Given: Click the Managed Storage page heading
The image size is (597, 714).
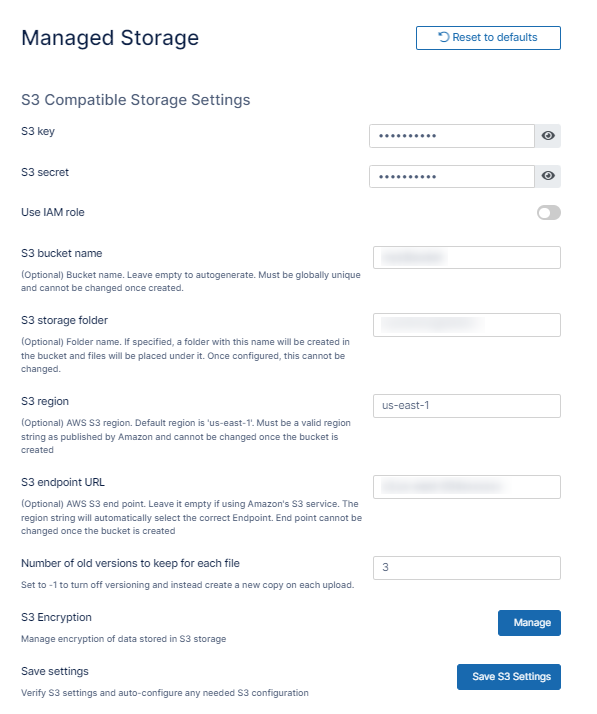Looking at the screenshot, I should click(x=110, y=38).
